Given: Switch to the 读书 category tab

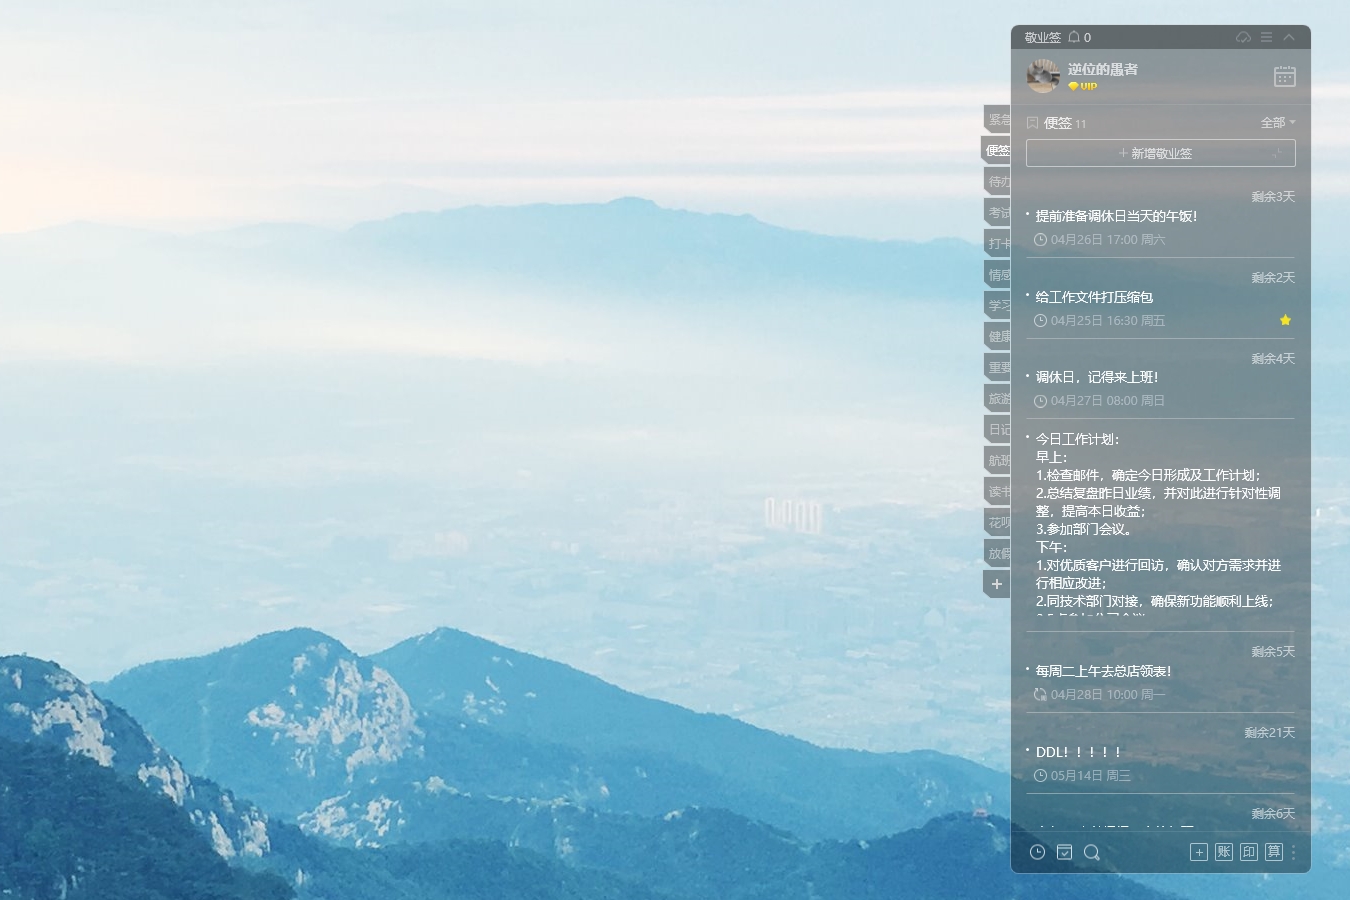Looking at the screenshot, I should pyautogui.click(x=997, y=492).
